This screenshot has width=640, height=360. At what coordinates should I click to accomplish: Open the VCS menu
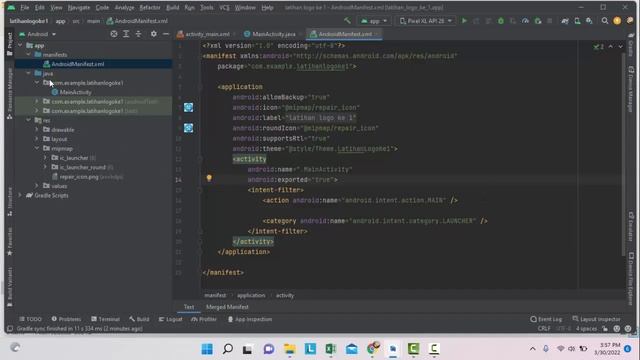(224, 7)
